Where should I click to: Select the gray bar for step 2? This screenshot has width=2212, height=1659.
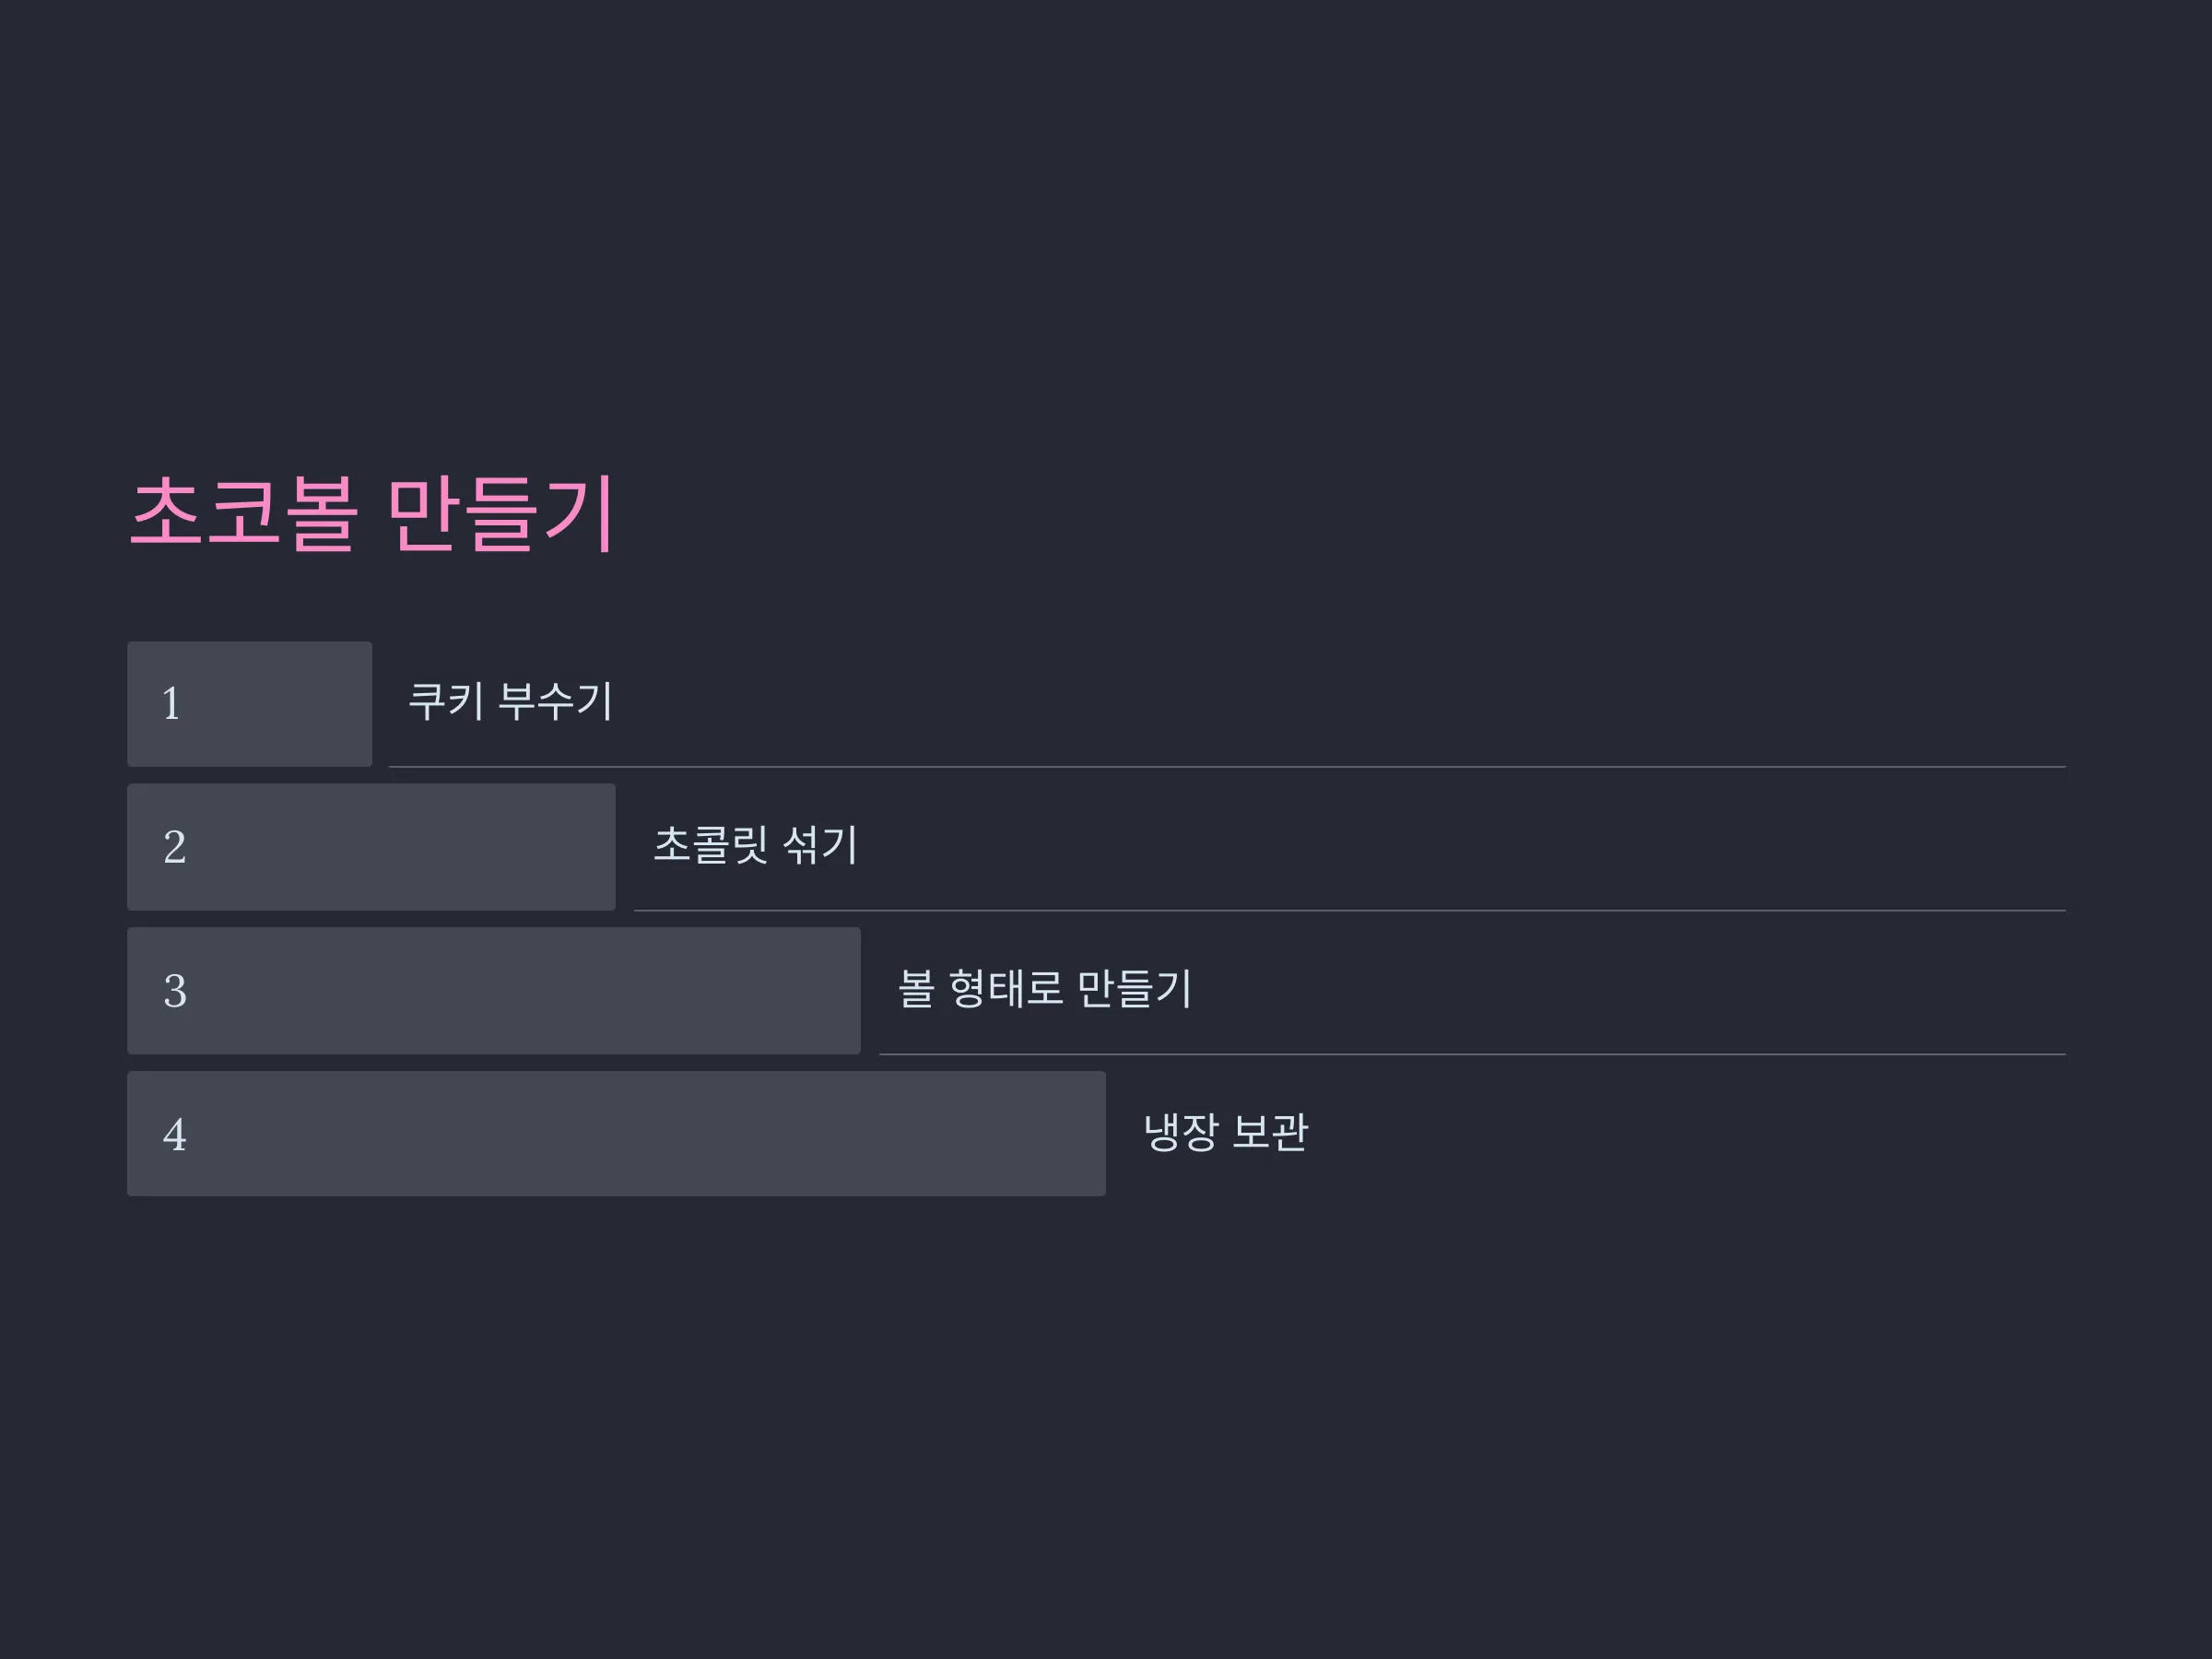tap(371, 847)
